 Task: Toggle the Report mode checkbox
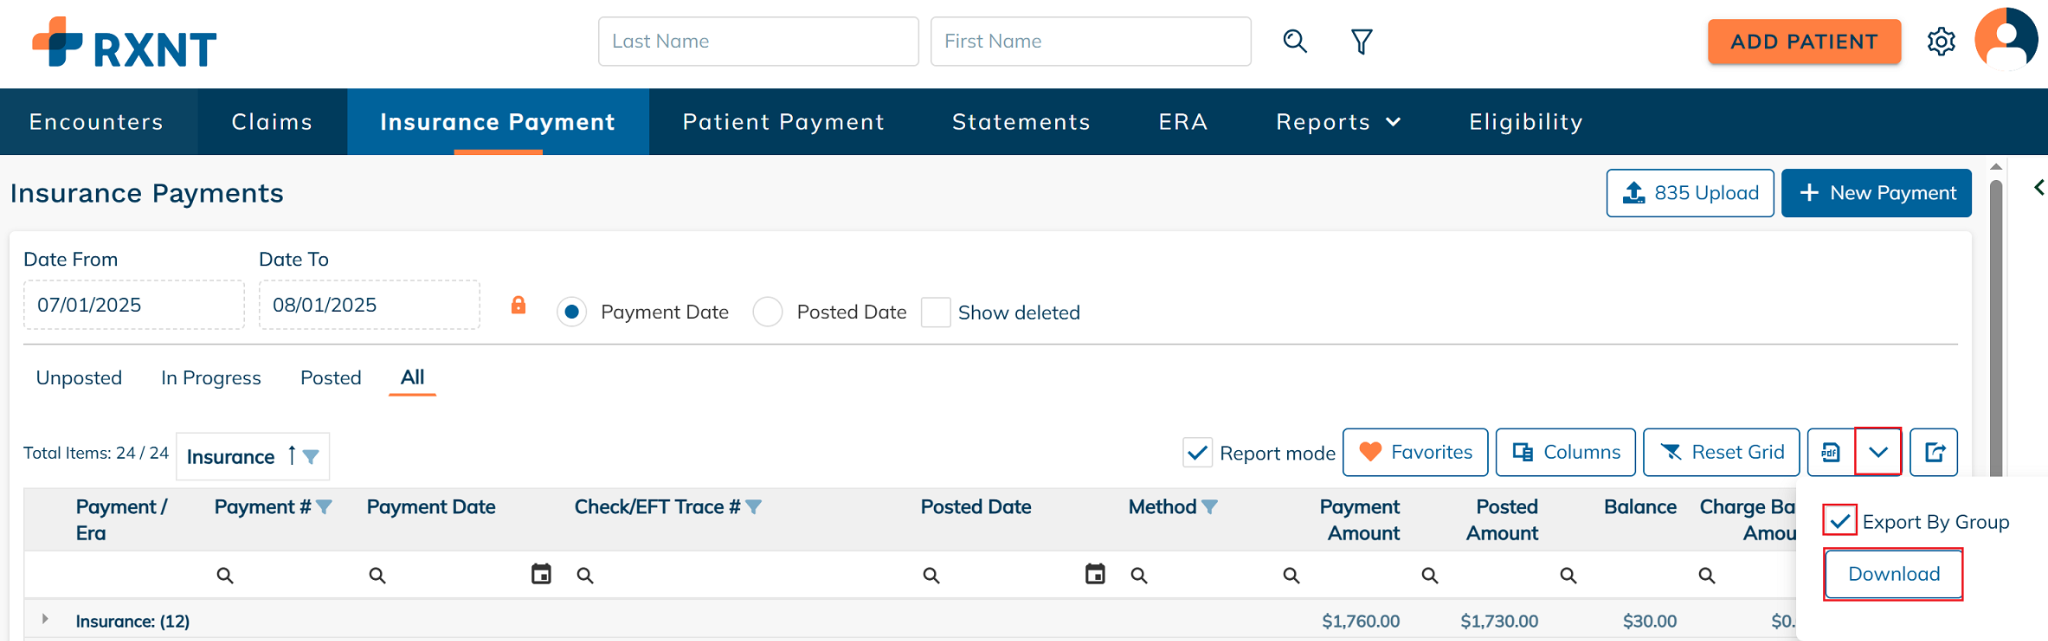(x=1197, y=453)
